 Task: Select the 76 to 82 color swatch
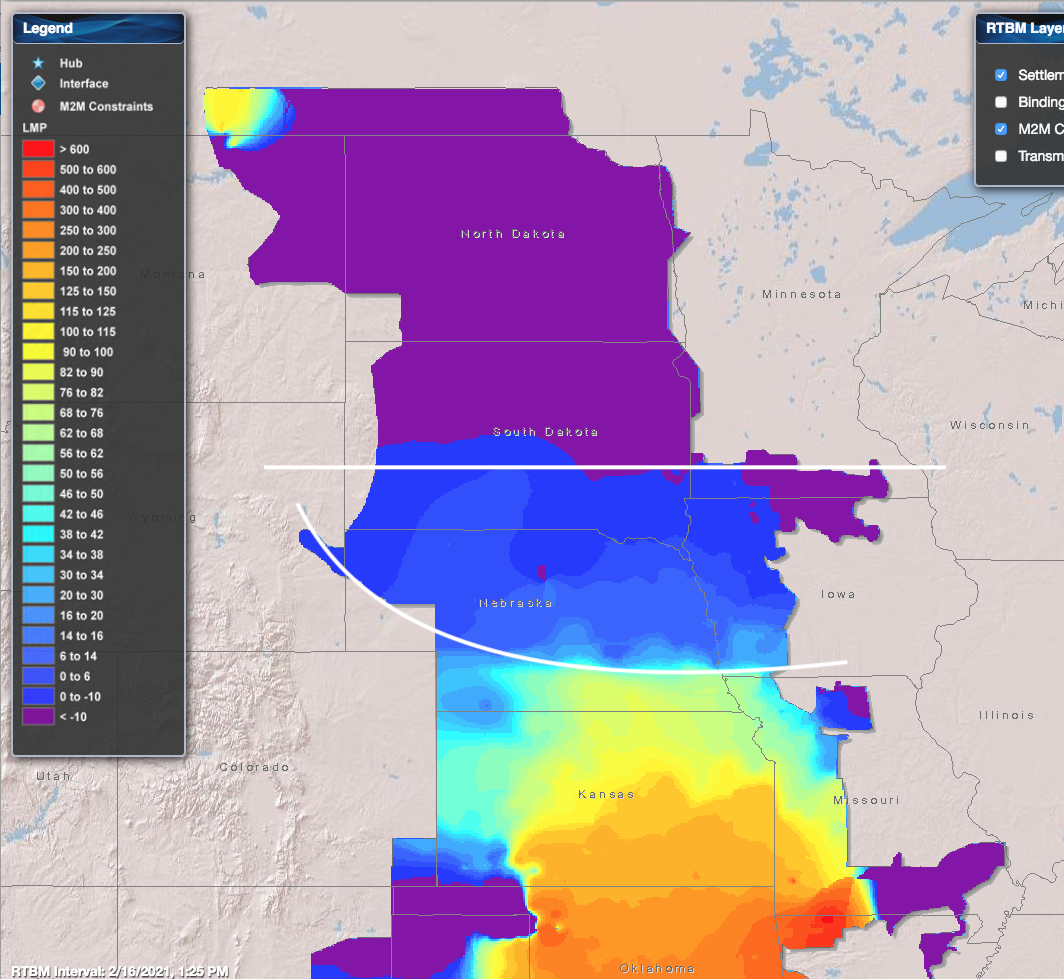[38, 392]
